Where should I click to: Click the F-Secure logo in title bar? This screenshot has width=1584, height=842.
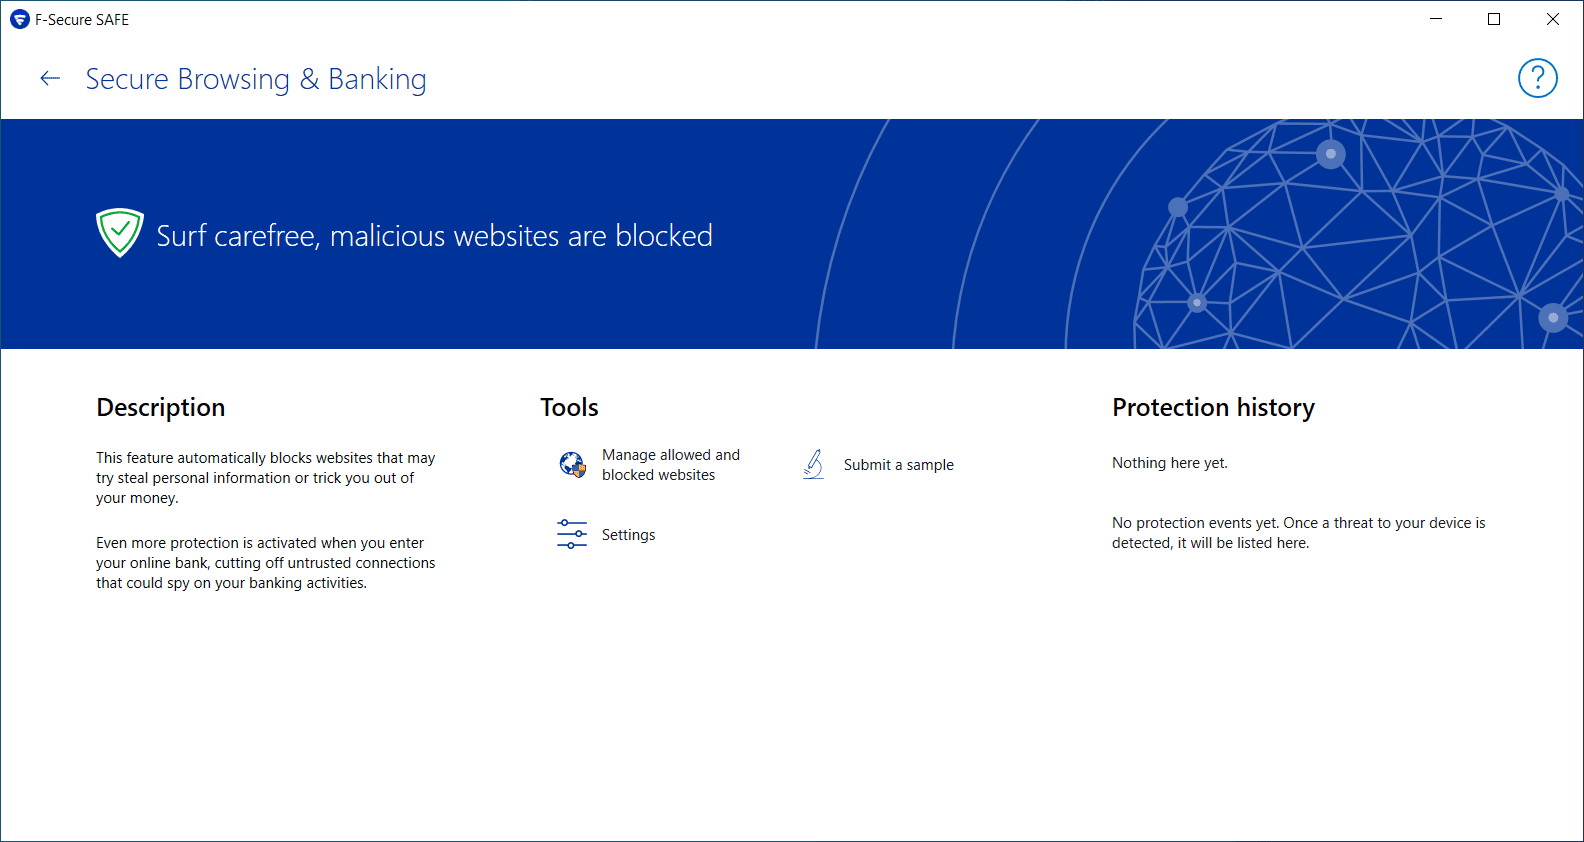19,19
